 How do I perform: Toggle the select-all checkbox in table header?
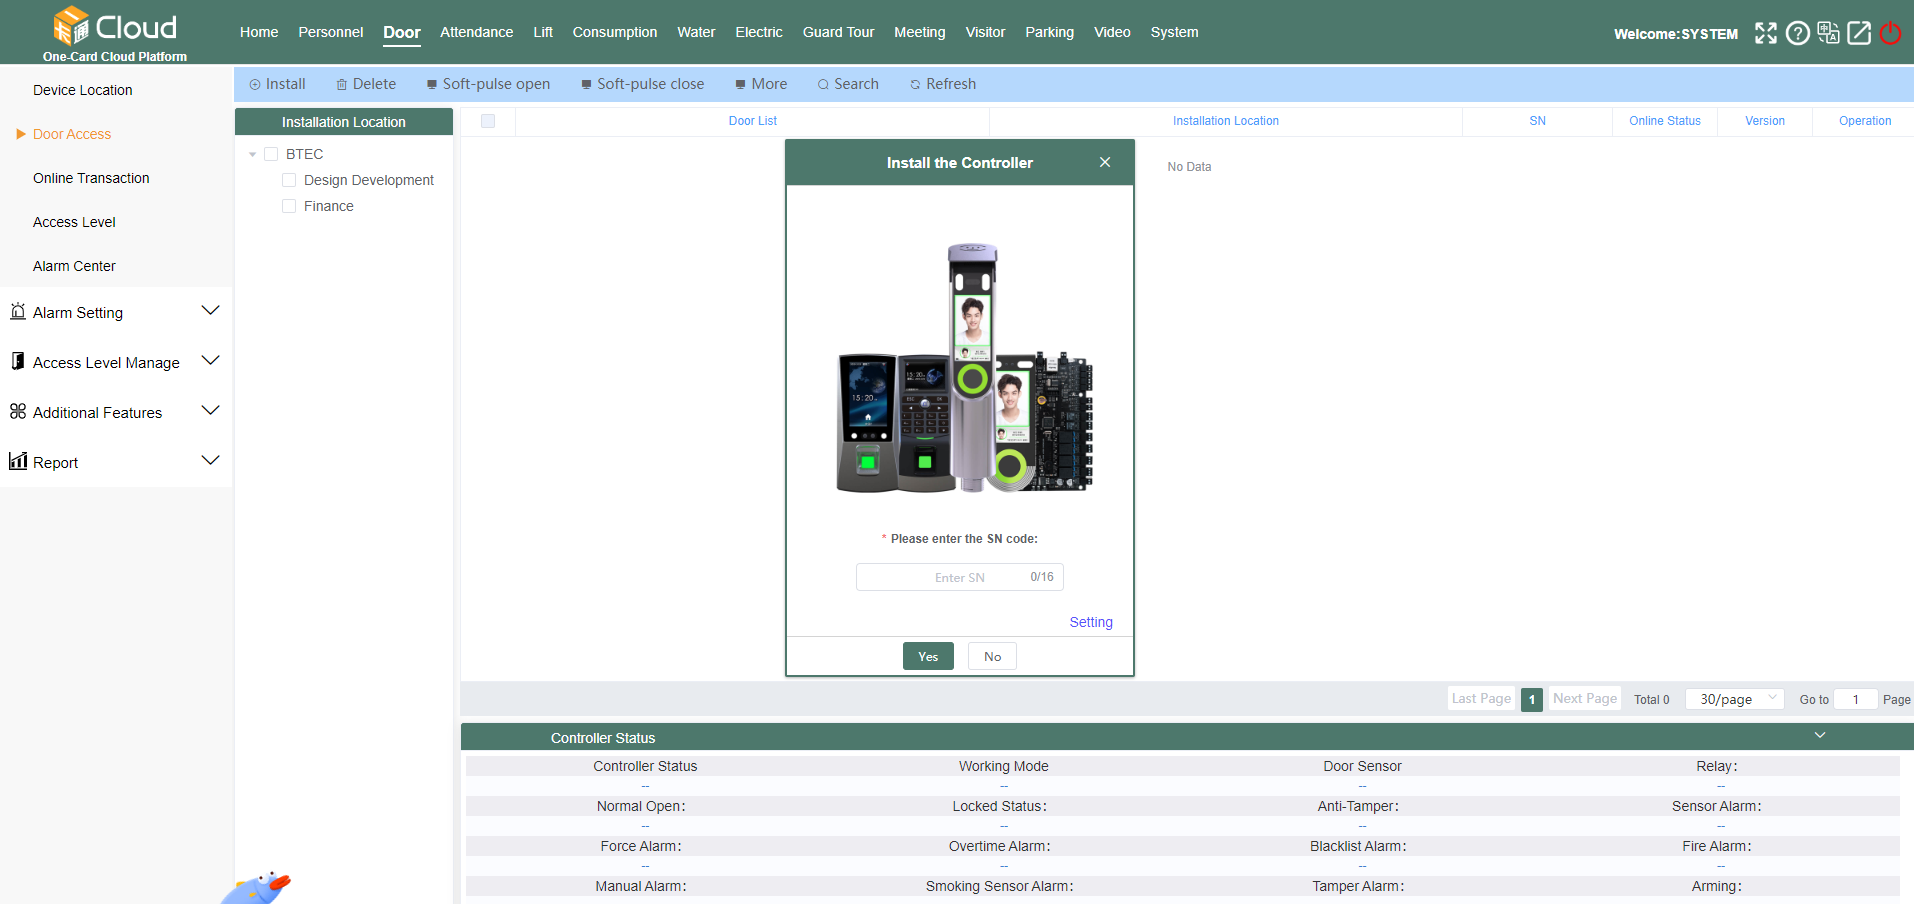point(488,121)
